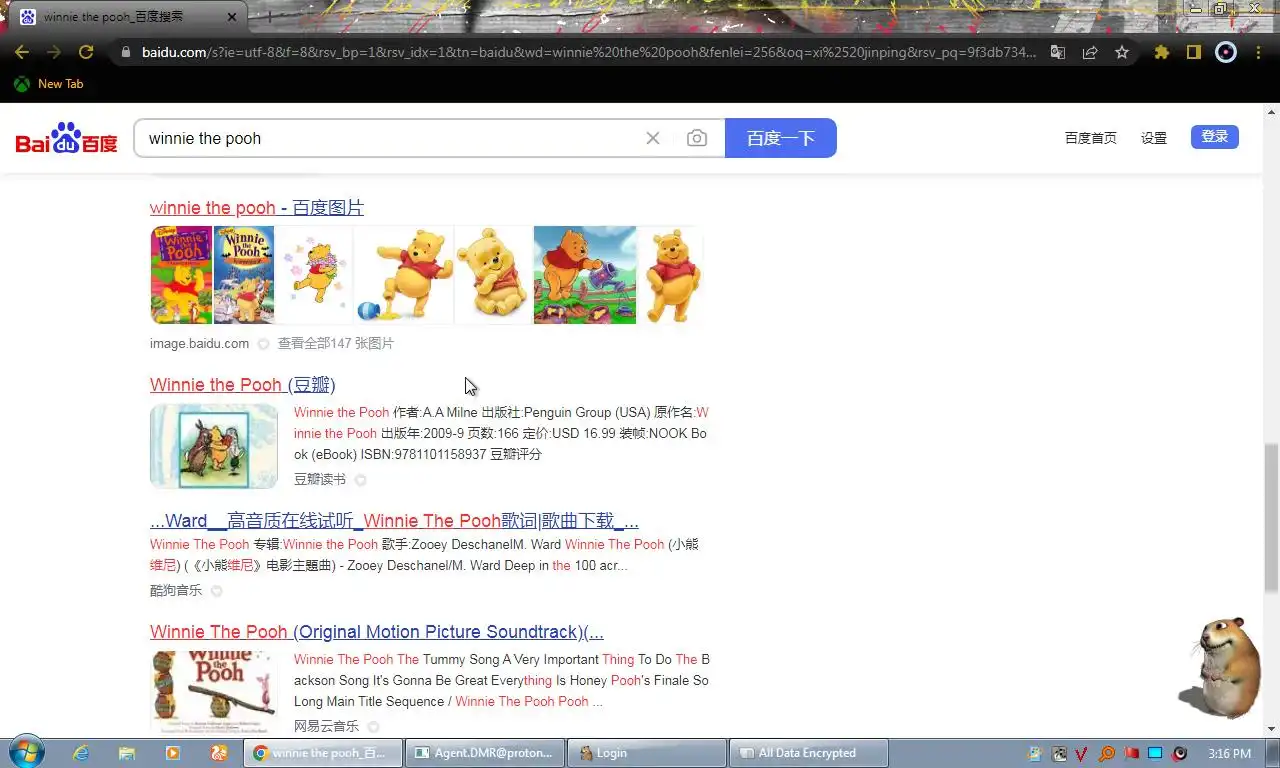Open Chrome's three-dot menu
The image size is (1280, 768).
(1258, 52)
